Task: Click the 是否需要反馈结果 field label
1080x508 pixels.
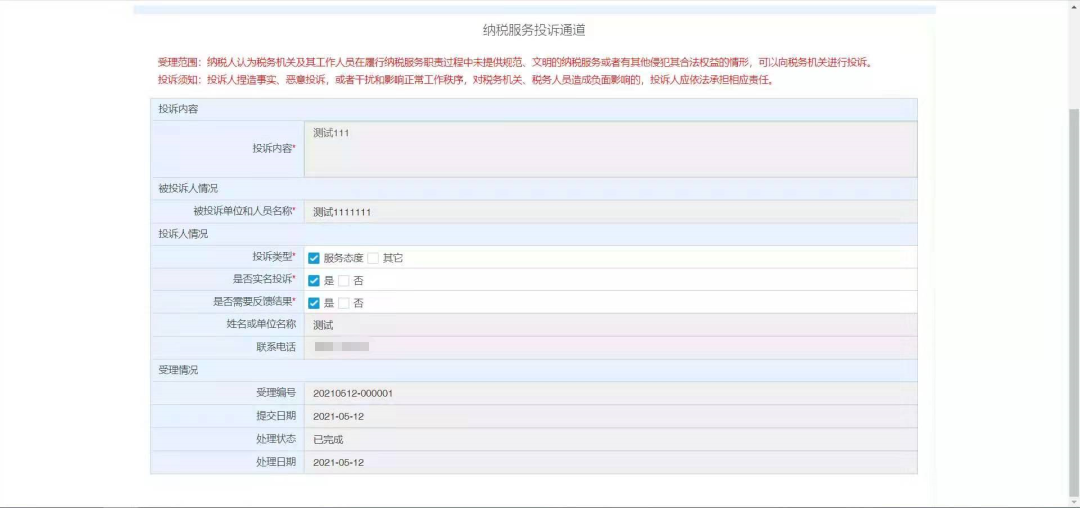Action: [254, 301]
